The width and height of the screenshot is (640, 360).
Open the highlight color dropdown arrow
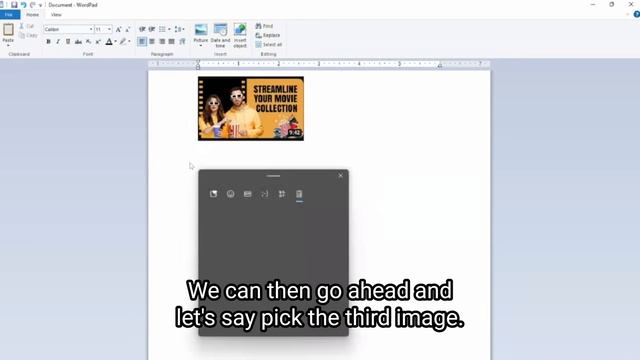(129, 42)
